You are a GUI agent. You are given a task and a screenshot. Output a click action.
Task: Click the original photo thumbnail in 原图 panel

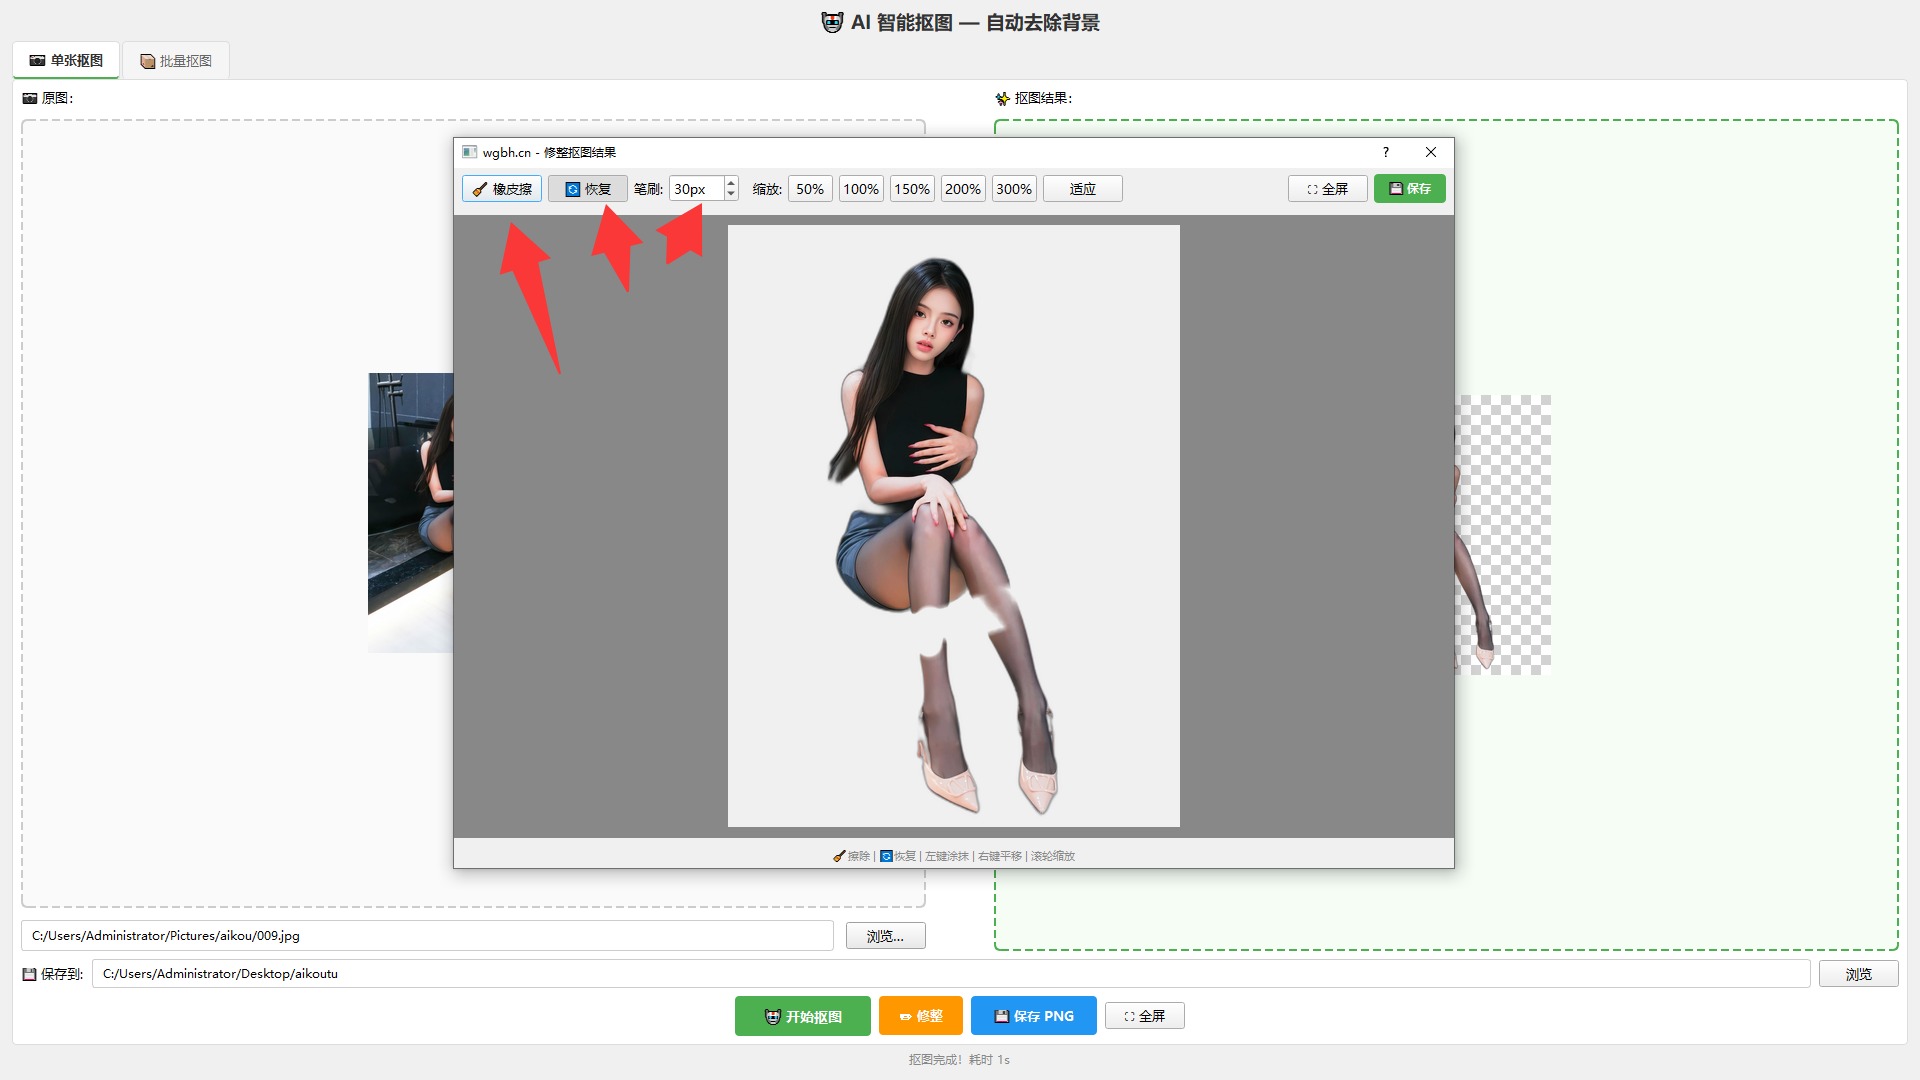(411, 513)
